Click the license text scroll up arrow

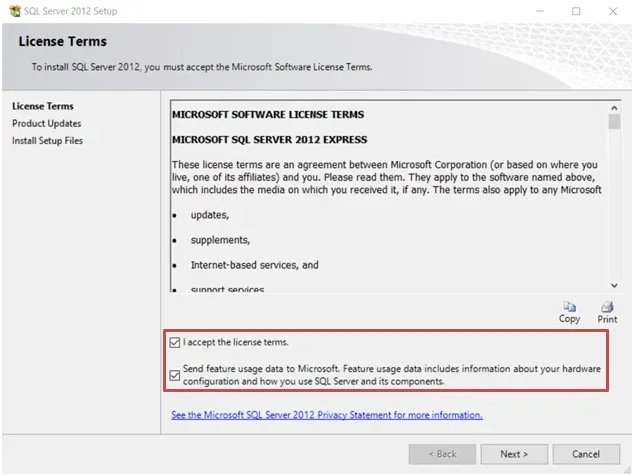click(614, 108)
